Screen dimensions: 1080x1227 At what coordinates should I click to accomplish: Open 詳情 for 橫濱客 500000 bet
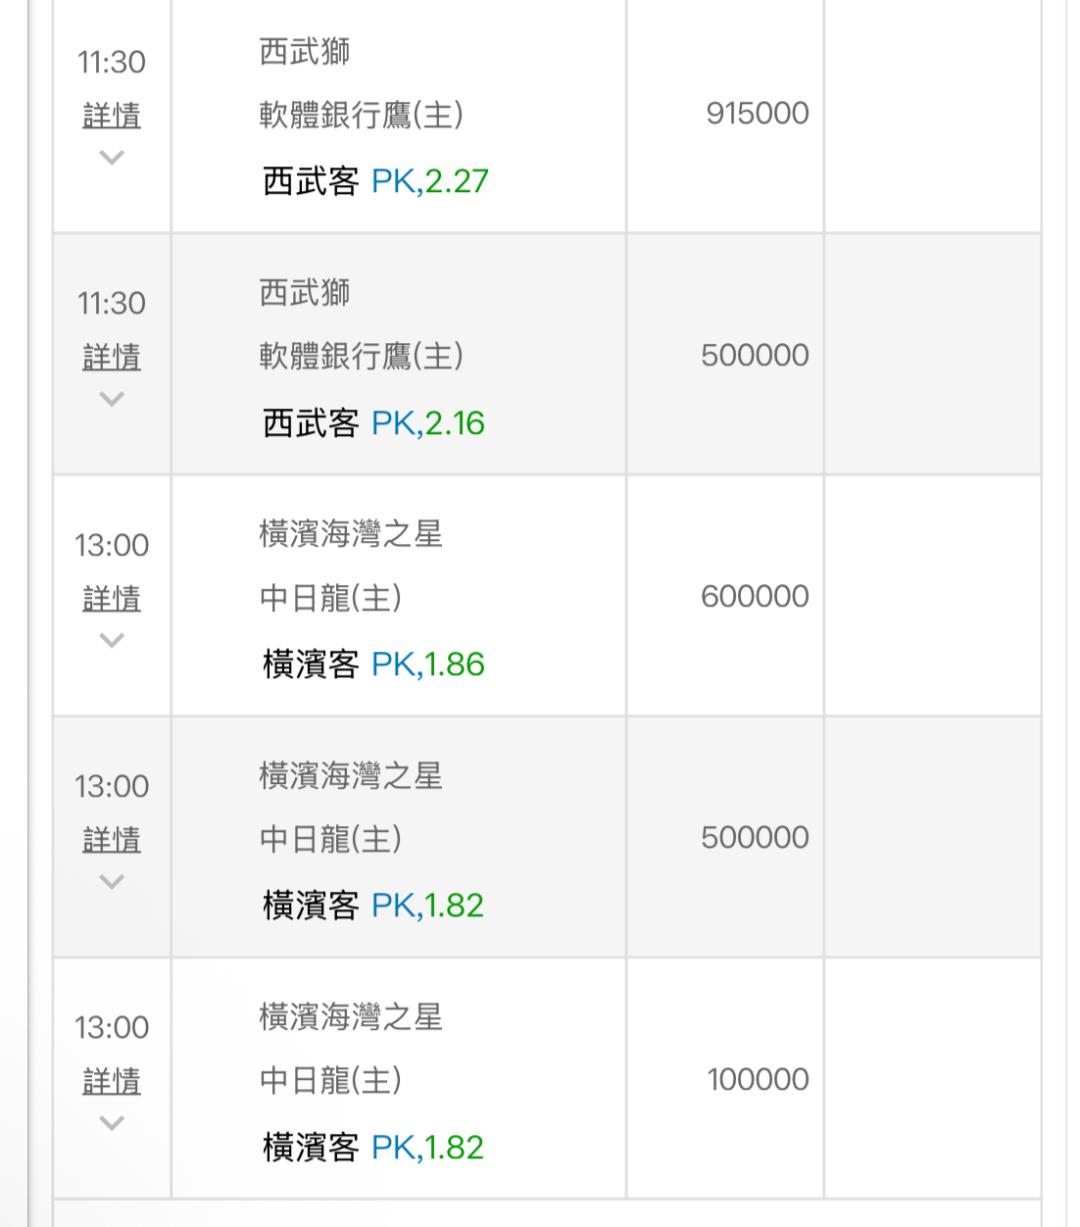tap(111, 840)
